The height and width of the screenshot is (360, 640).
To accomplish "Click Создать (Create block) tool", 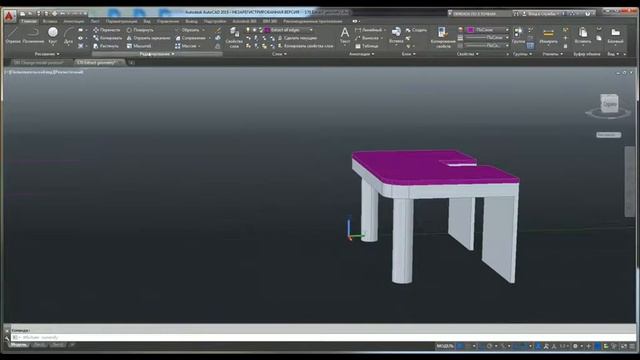I will 416,30.
